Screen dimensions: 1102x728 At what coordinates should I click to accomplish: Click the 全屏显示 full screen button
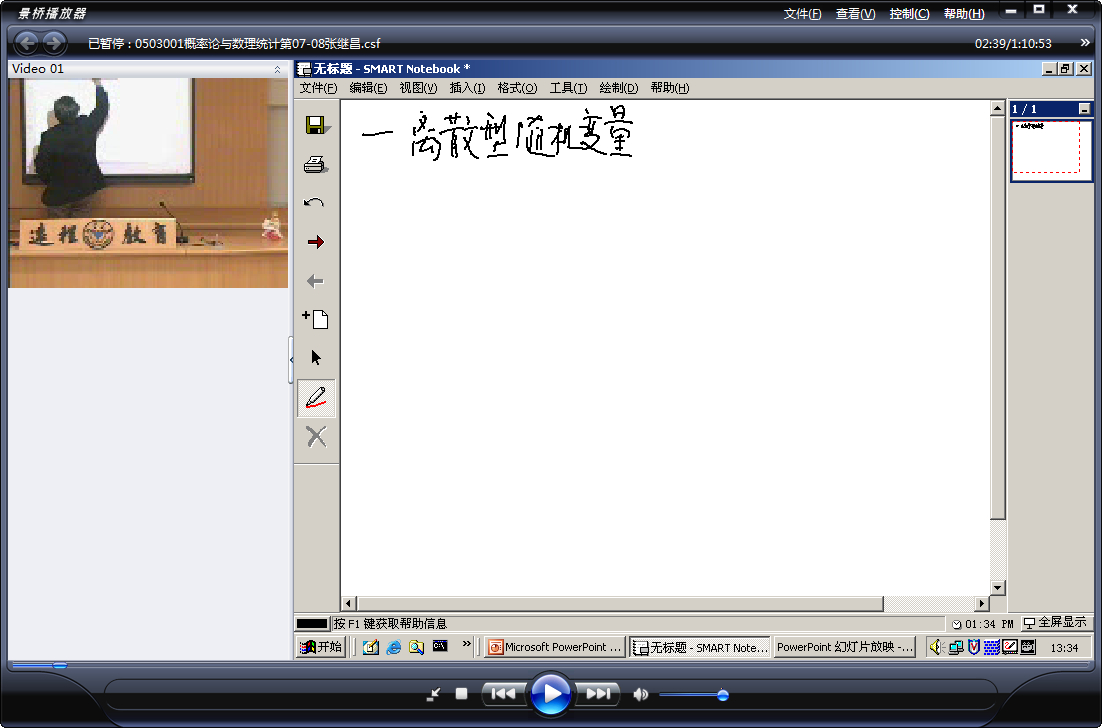(x=1055, y=623)
